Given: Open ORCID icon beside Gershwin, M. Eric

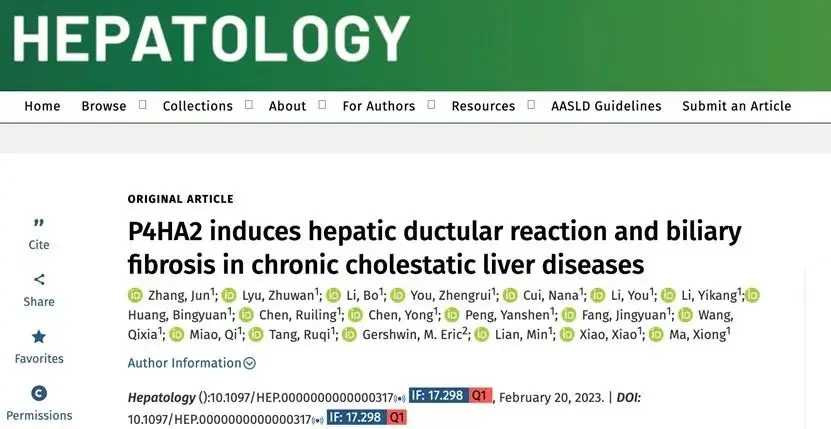Looking at the screenshot, I should point(349,335).
